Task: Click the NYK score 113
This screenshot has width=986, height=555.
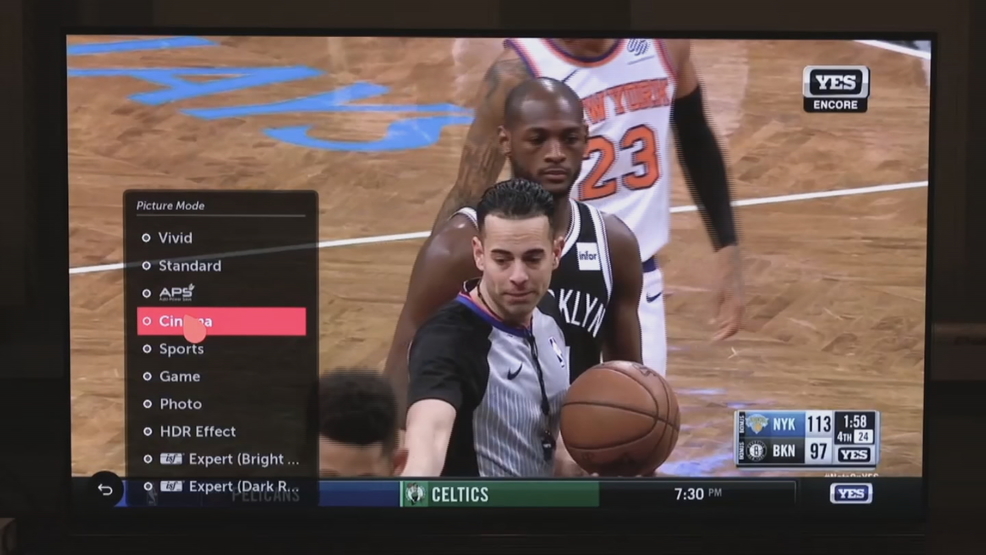Action: point(818,424)
